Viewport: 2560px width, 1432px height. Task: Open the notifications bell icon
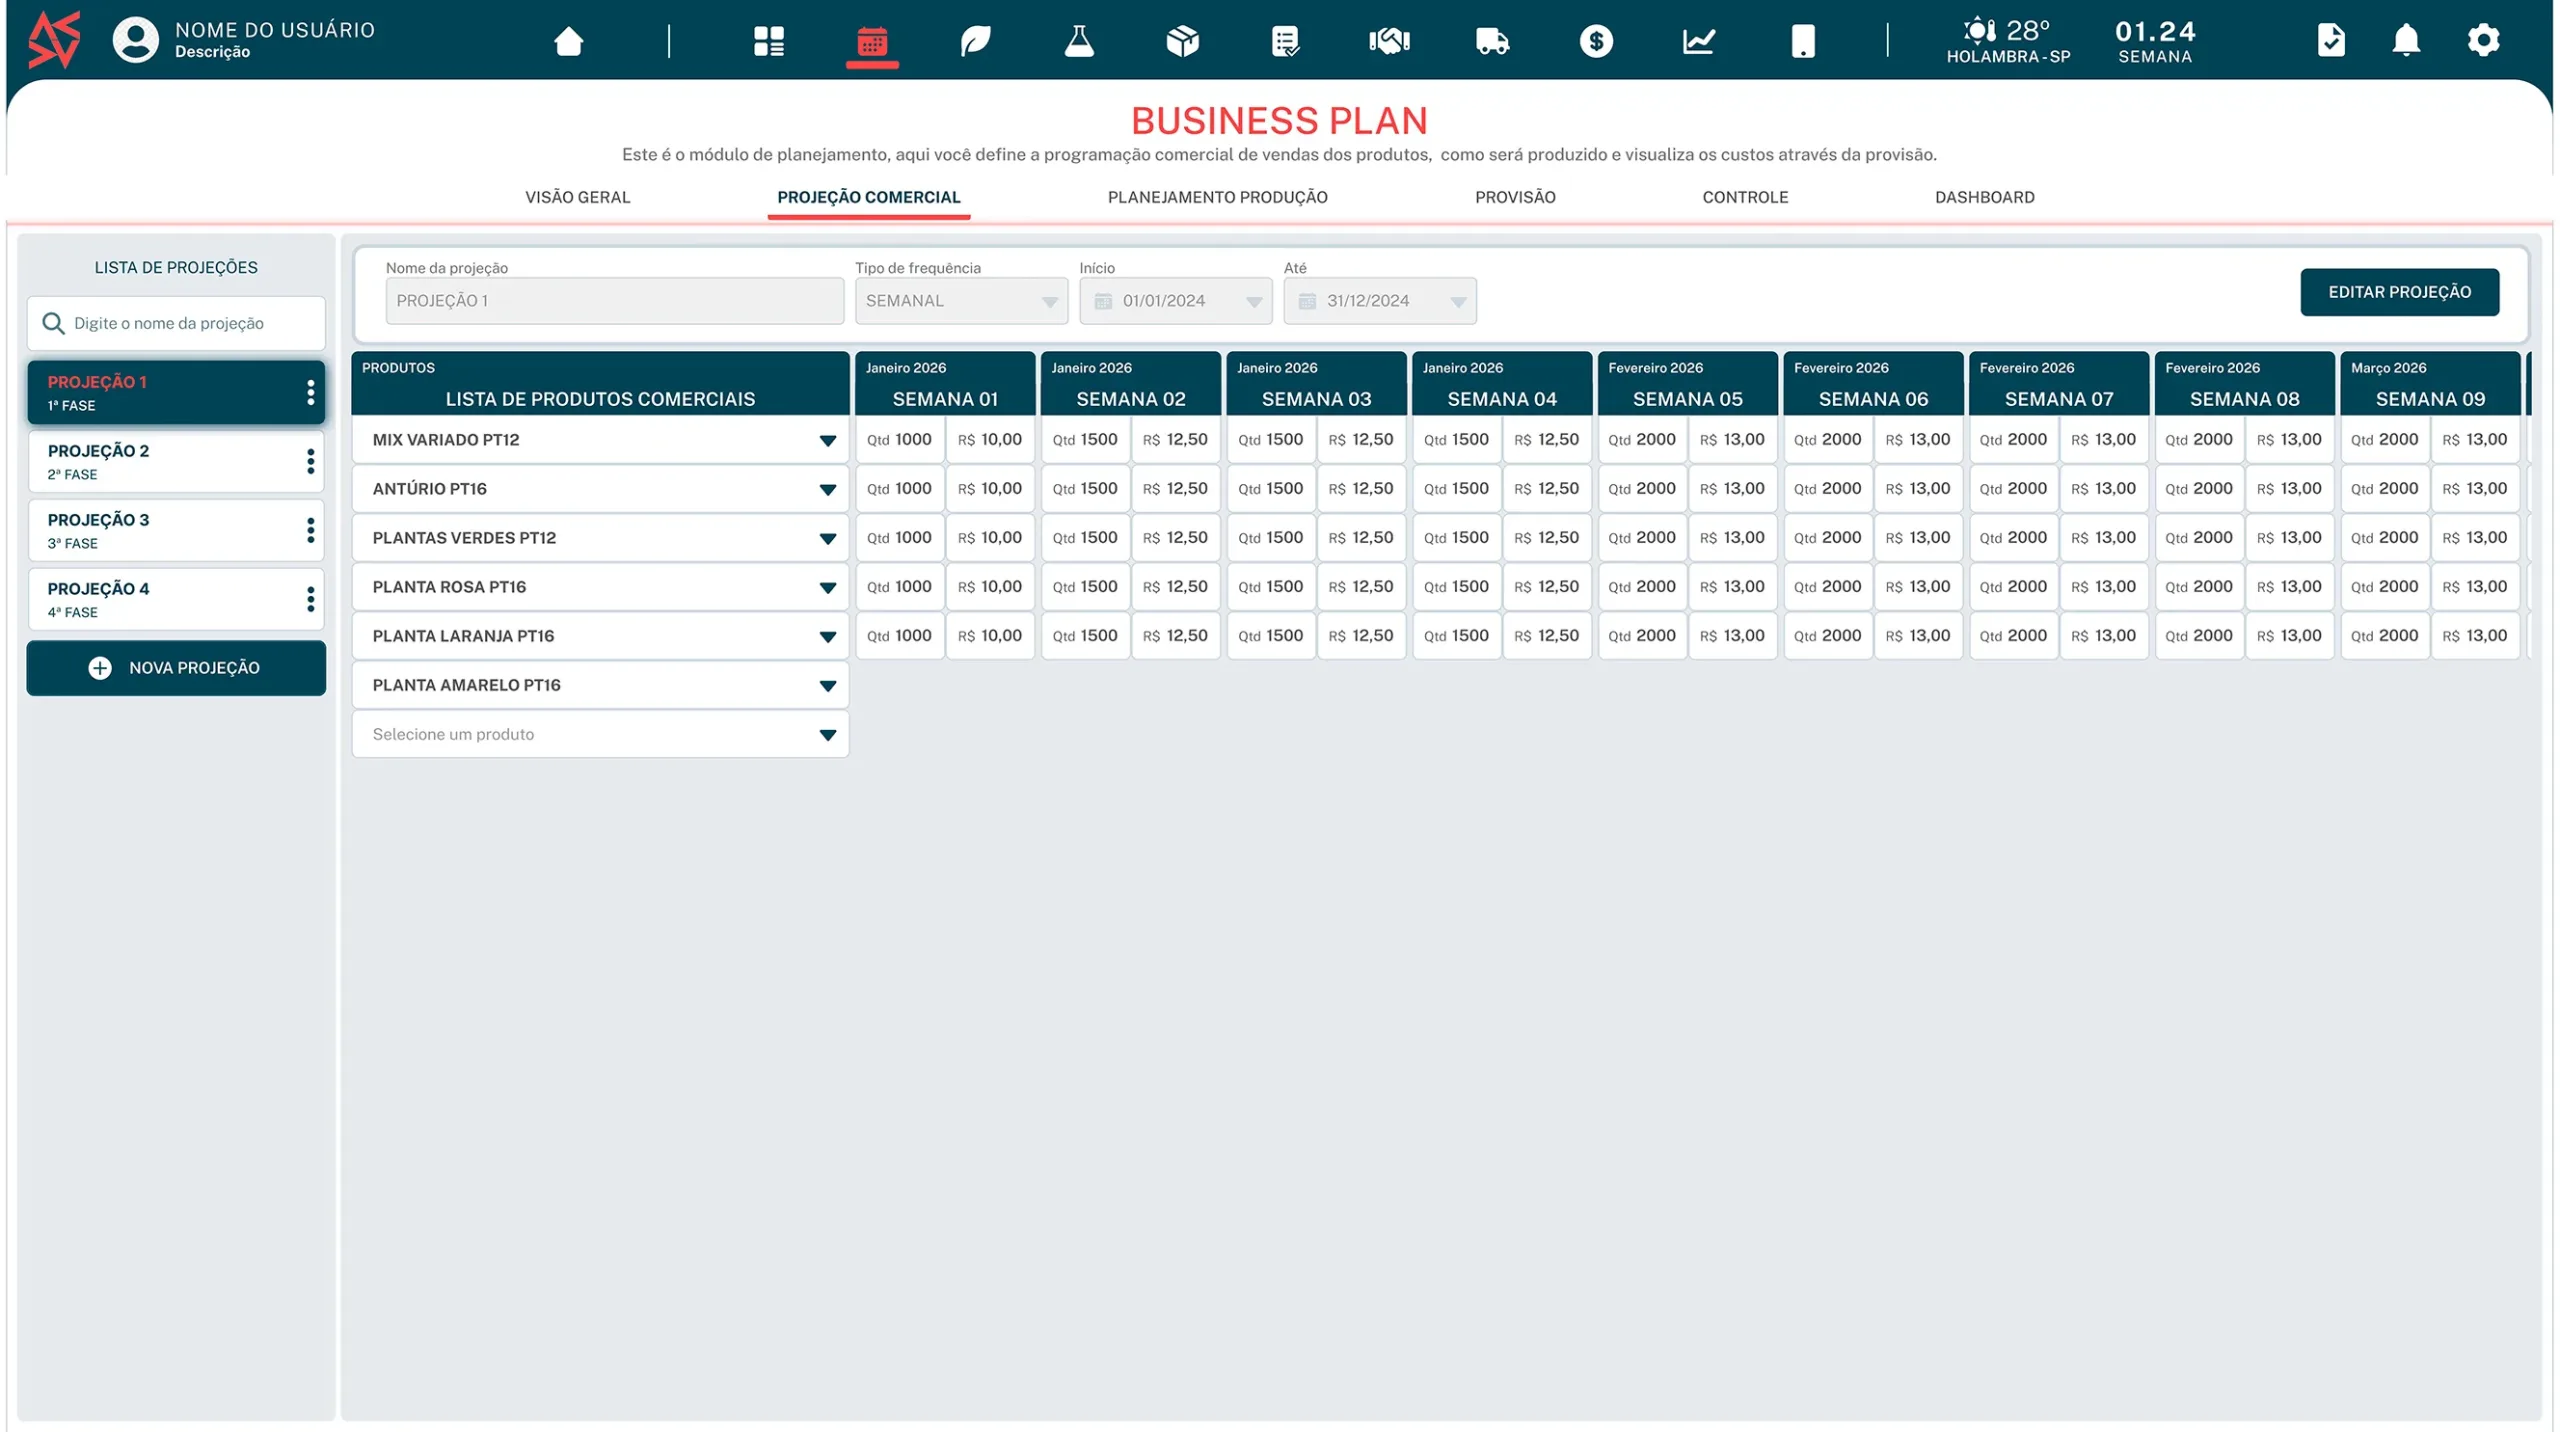[x=2406, y=40]
